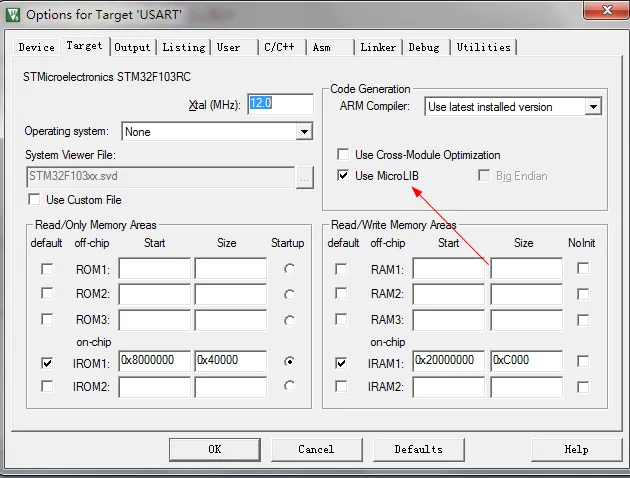Enable NoInit for IRAM2
The height and width of the screenshot is (478, 630).
click(x=583, y=387)
